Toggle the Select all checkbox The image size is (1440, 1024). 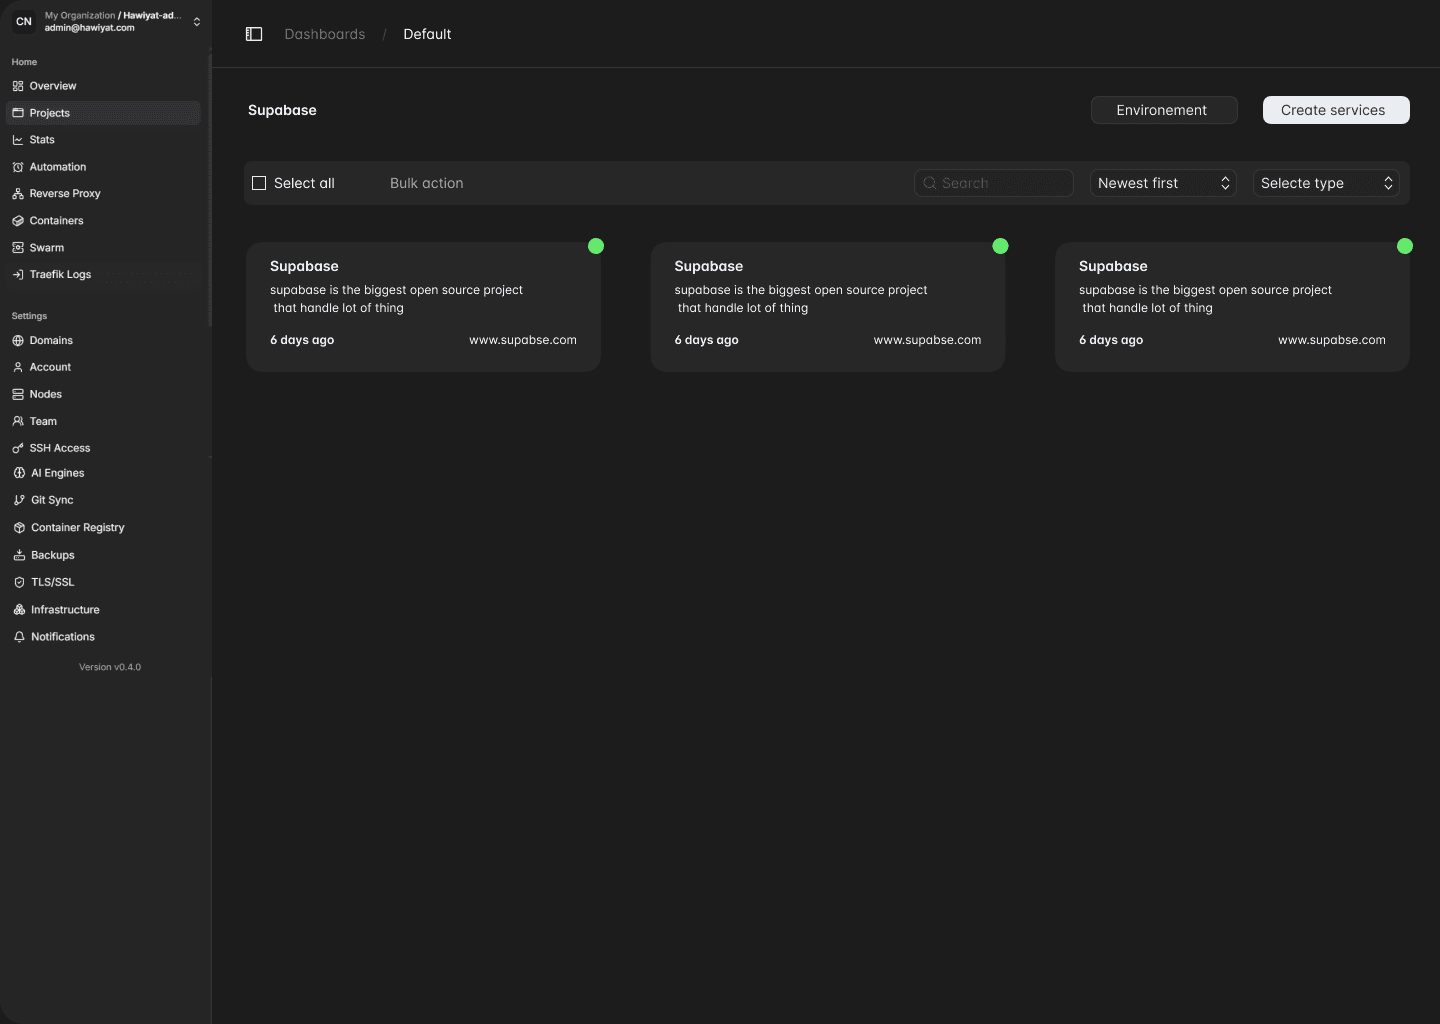click(x=258, y=183)
